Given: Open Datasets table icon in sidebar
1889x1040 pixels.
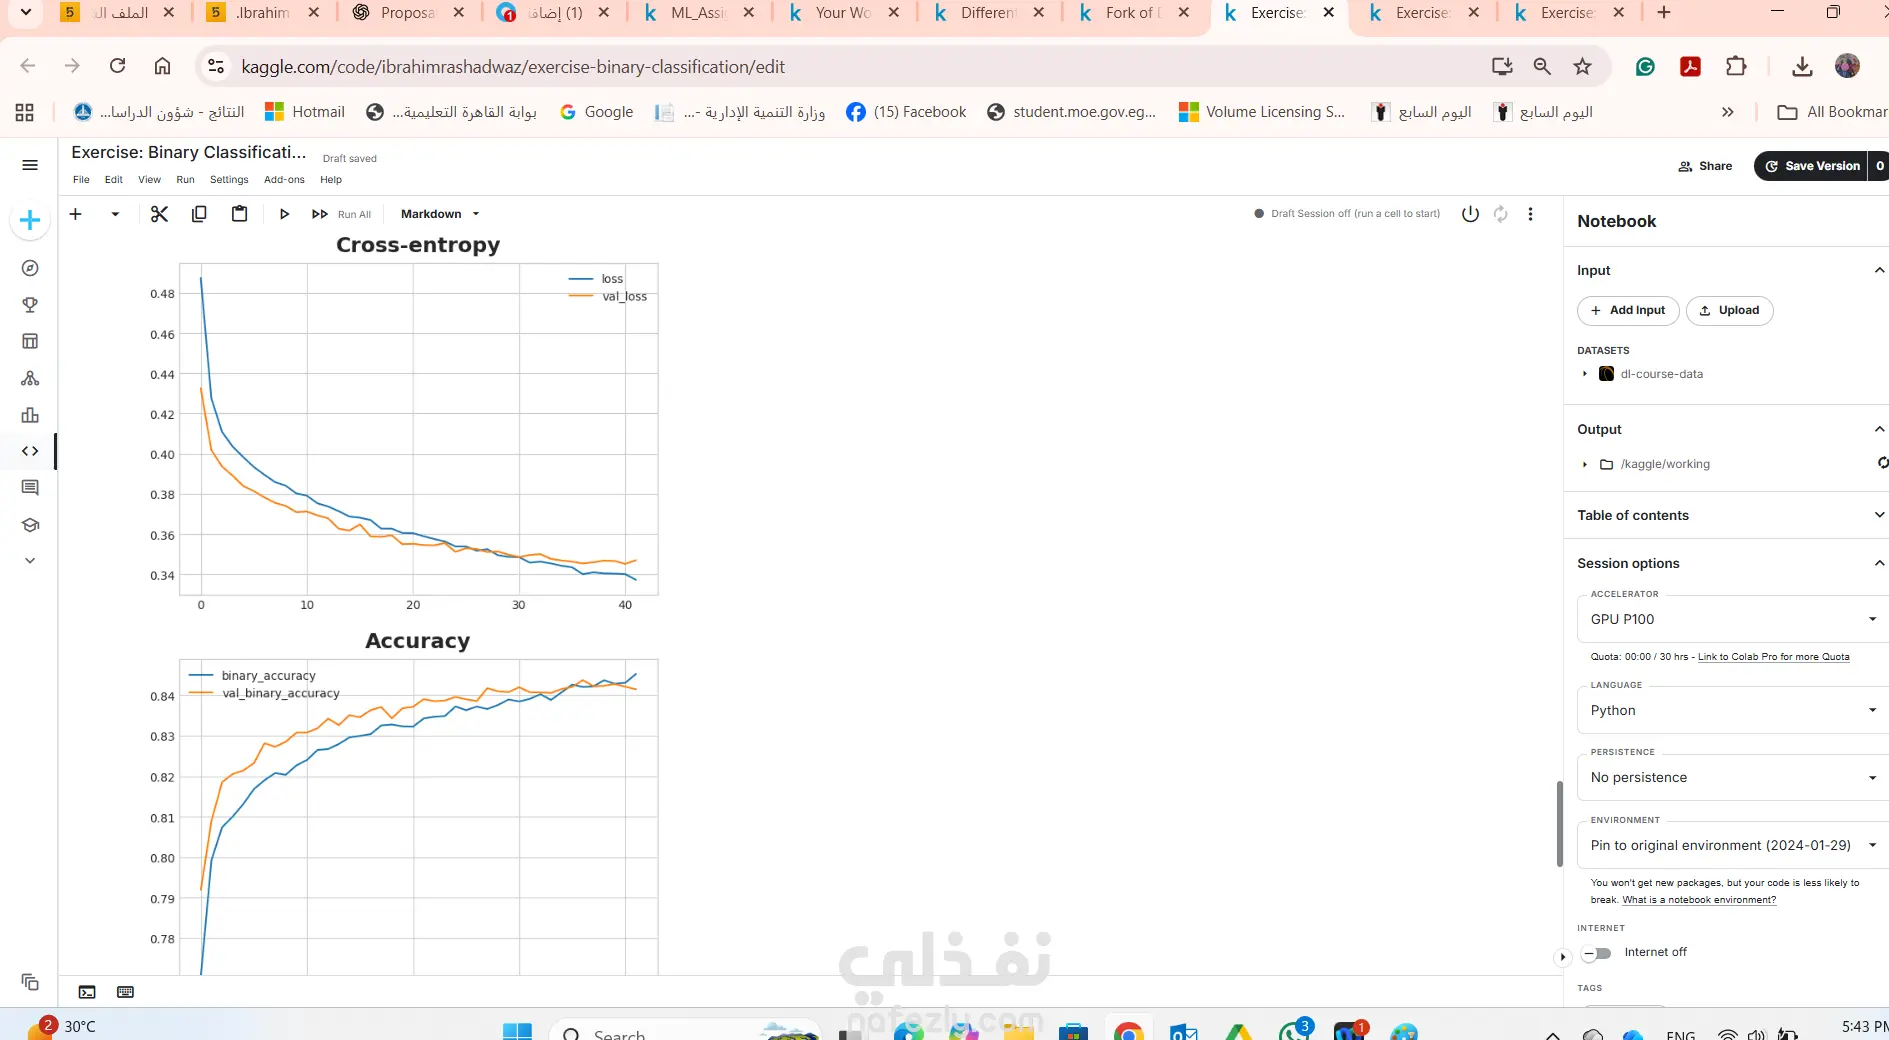Looking at the screenshot, I should pyautogui.click(x=30, y=341).
